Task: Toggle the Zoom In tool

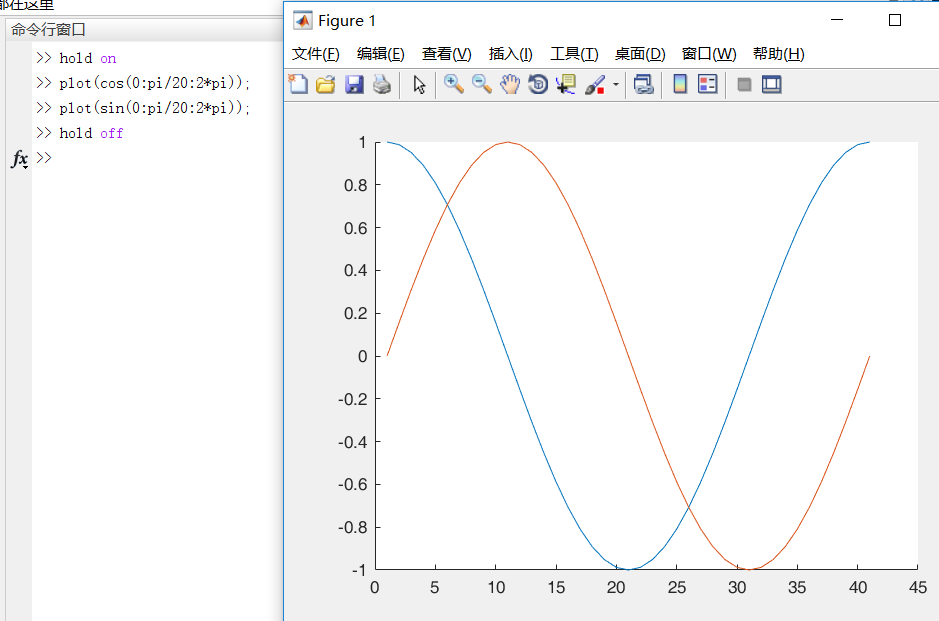Action: coord(453,85)
